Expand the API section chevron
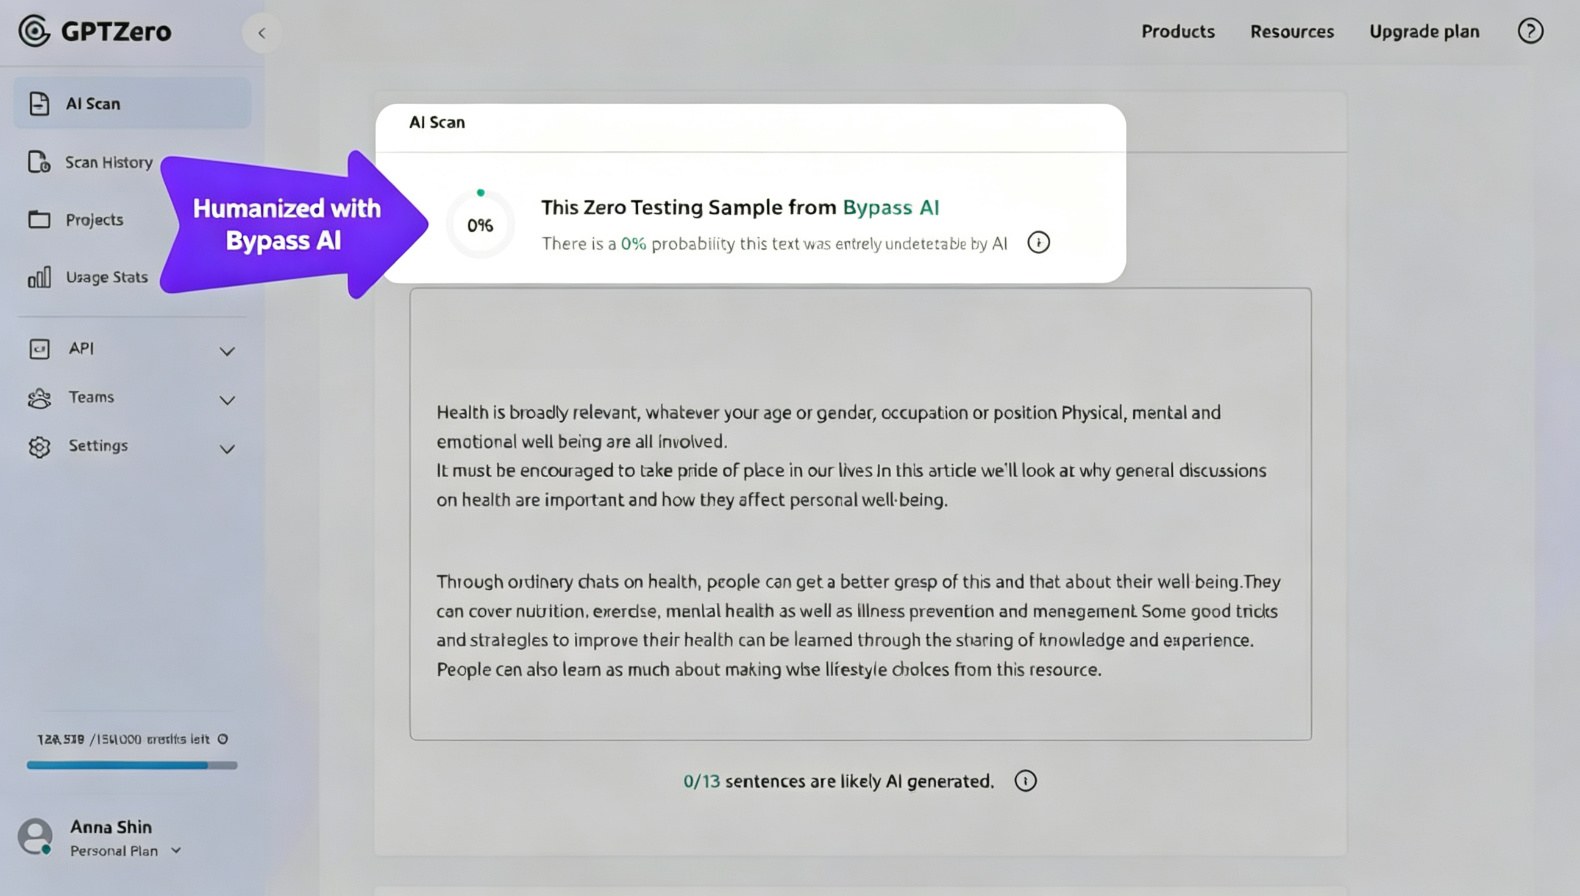The width and height of the screenshot is (1580, 896). pos(227,351)
